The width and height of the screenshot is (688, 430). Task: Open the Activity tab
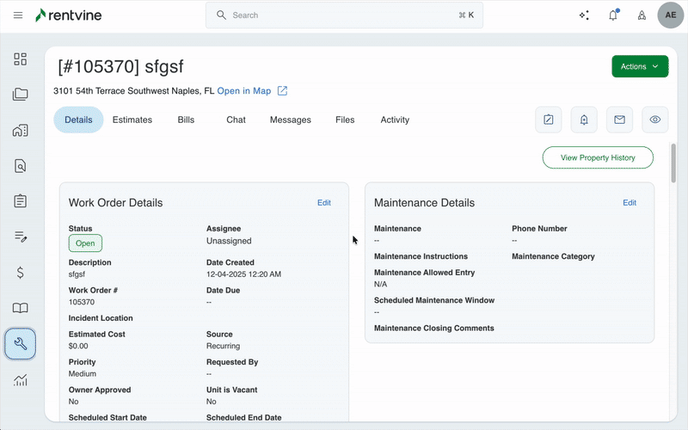[x=394, y=120]
